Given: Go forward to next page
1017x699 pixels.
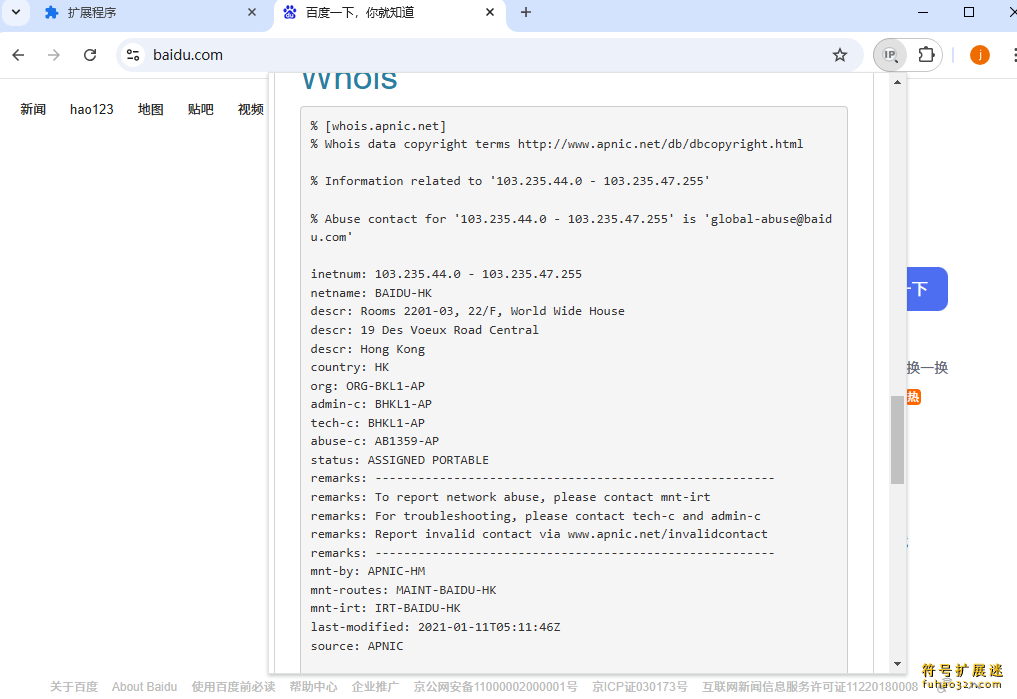Looking at the screenshot, I should [x=54, y=55].
